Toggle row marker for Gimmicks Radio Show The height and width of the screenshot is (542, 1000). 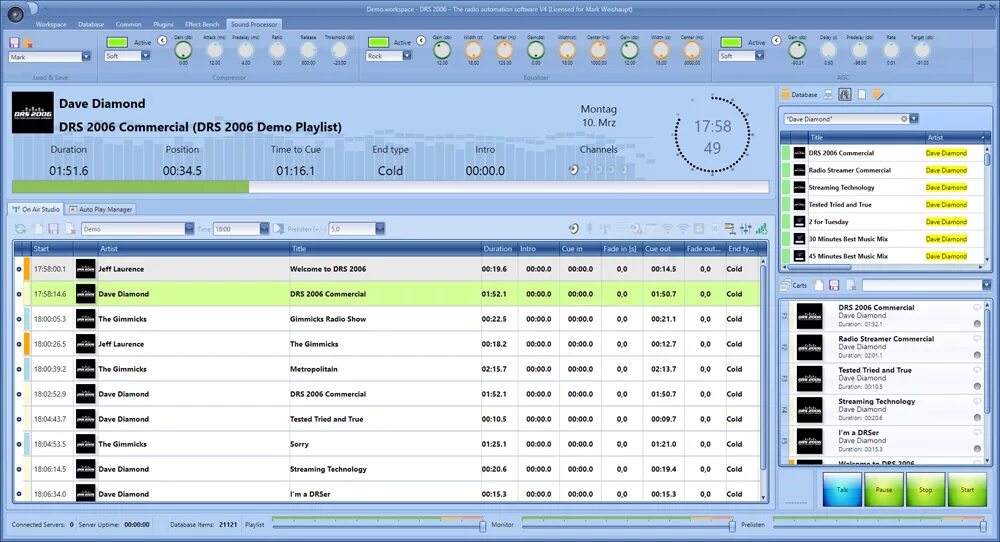(x=18, y=319)
